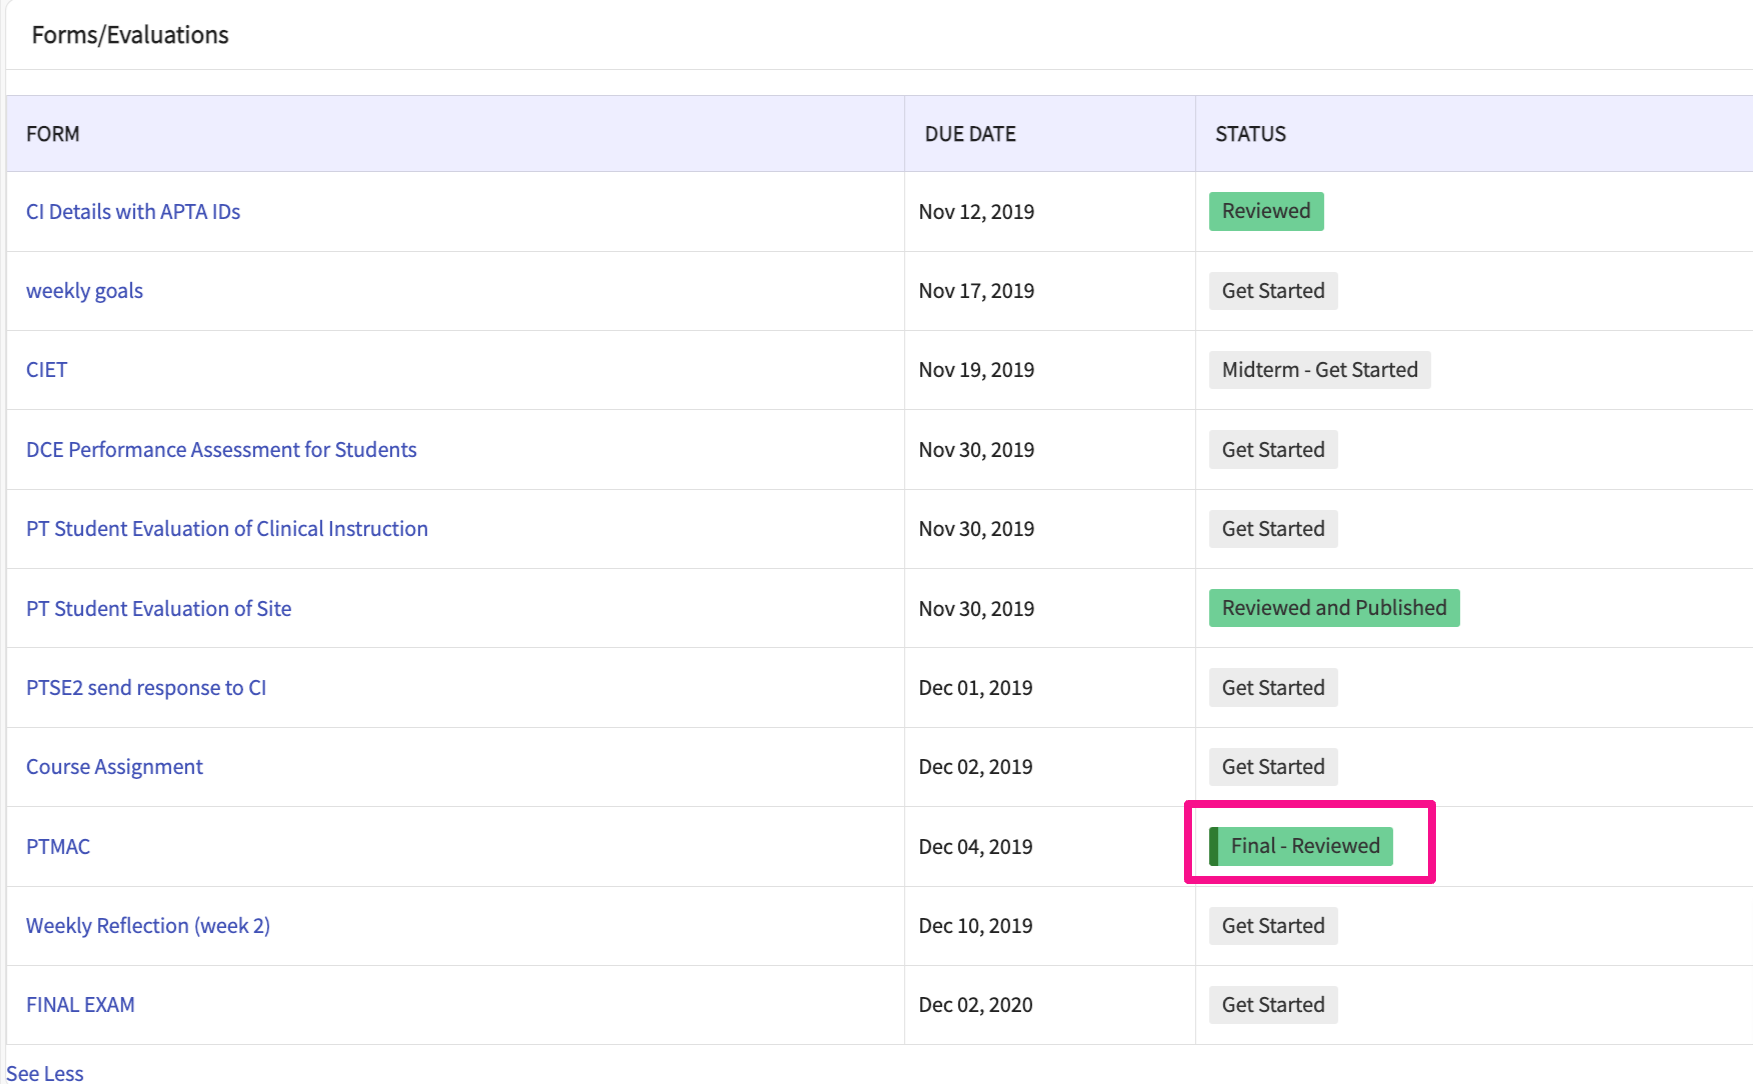
Task: Click the Reviewed badge for CI Details
Action: [x=1265, y=211]
